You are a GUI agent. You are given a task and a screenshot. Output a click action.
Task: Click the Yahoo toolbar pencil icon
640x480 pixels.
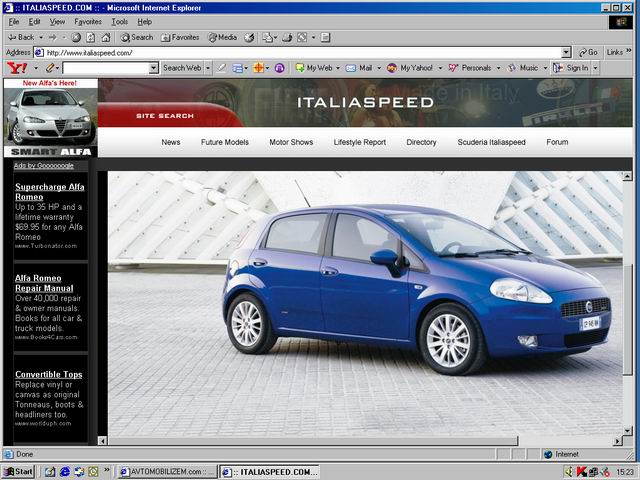pos(50,68)
